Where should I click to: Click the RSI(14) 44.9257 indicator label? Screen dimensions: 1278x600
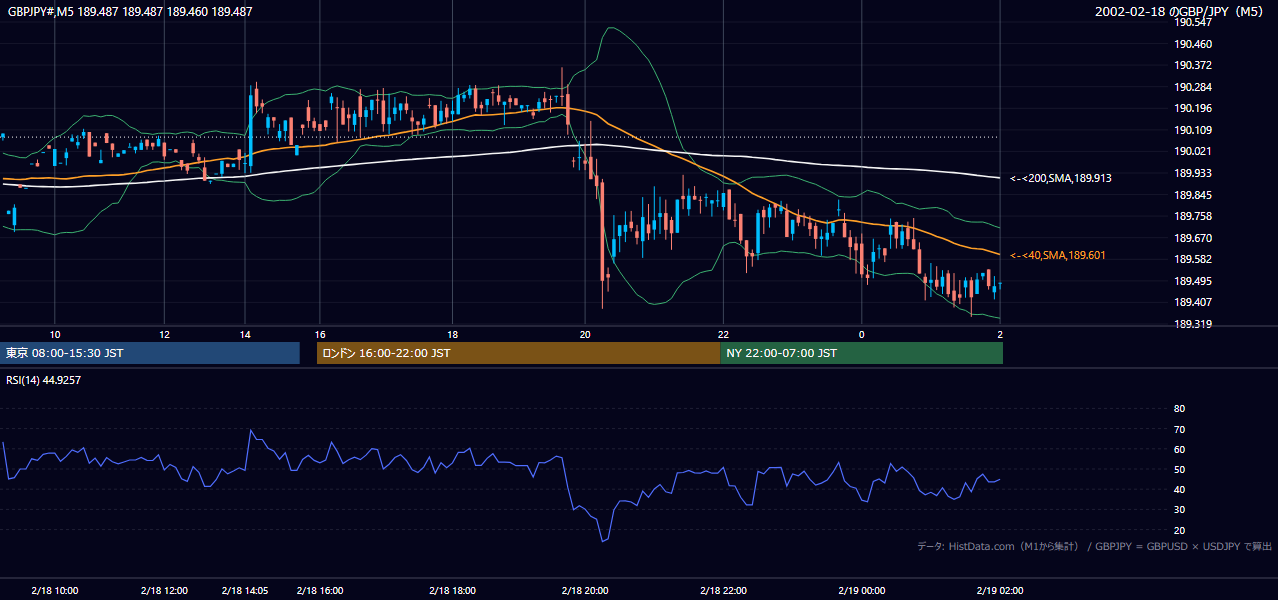[x=43, y=380]
